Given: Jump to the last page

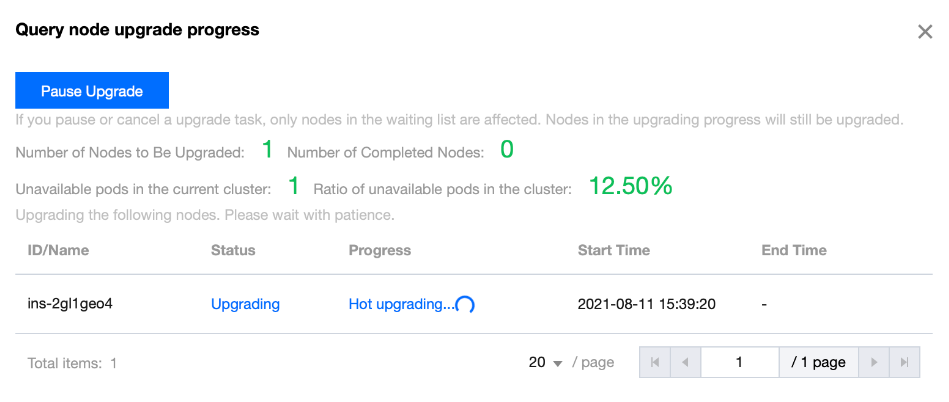Looking at the screenshot, I should (x=904, y=363).
